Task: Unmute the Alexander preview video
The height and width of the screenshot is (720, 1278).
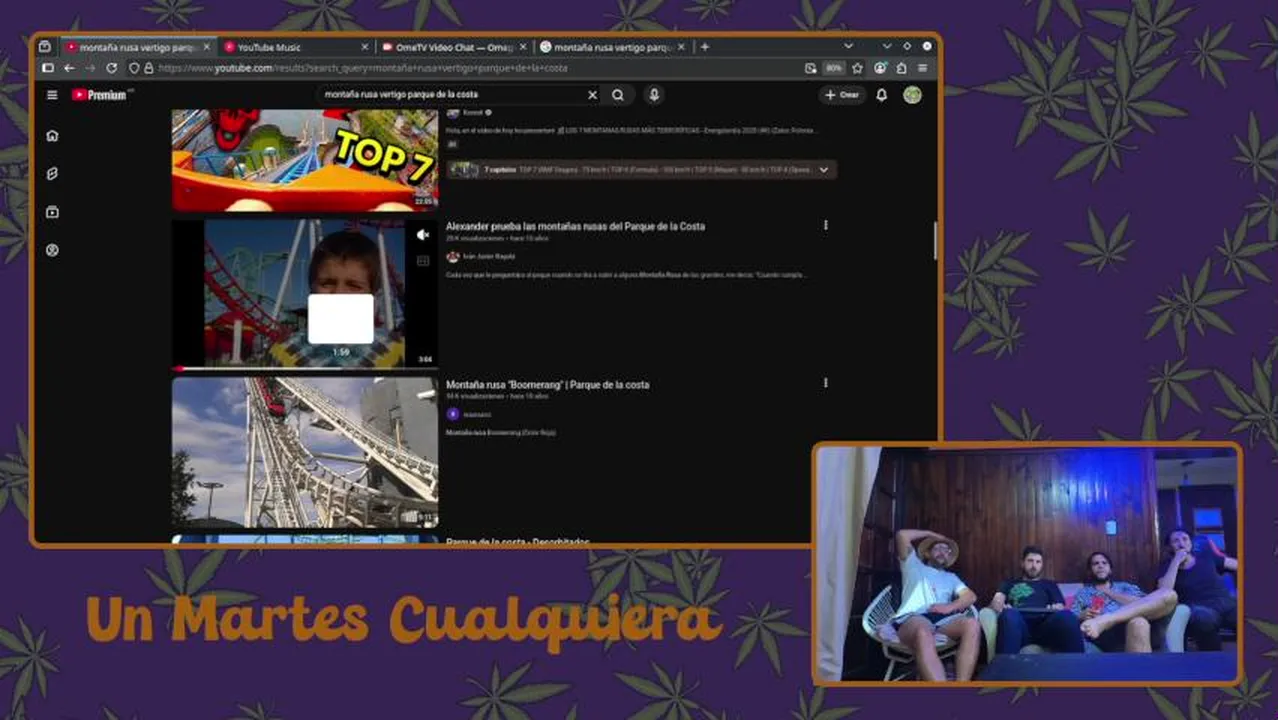Action: 423,234
